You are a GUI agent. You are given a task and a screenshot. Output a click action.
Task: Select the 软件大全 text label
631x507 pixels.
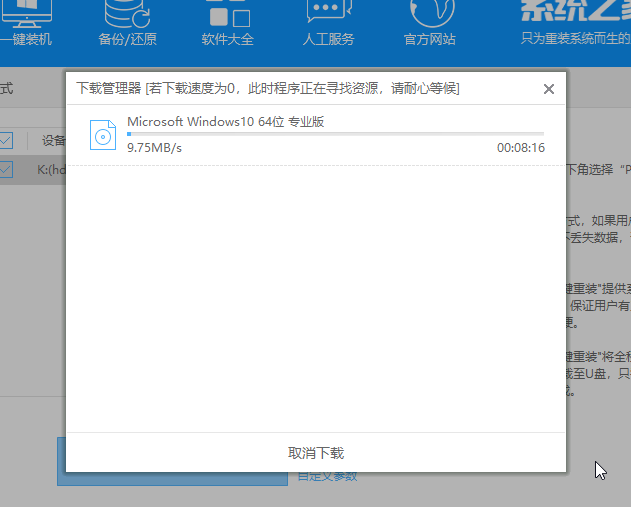click(227, 40)
